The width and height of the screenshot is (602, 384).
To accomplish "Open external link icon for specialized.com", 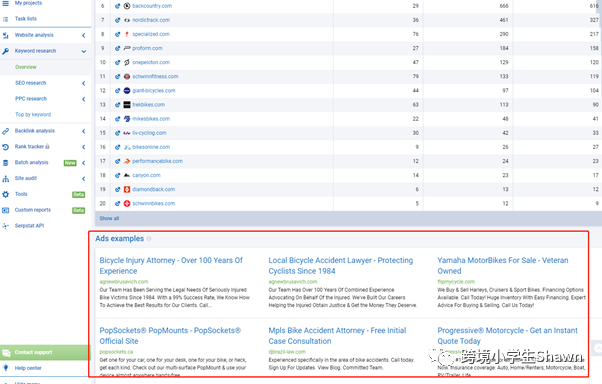I will (x=117, y=34).
